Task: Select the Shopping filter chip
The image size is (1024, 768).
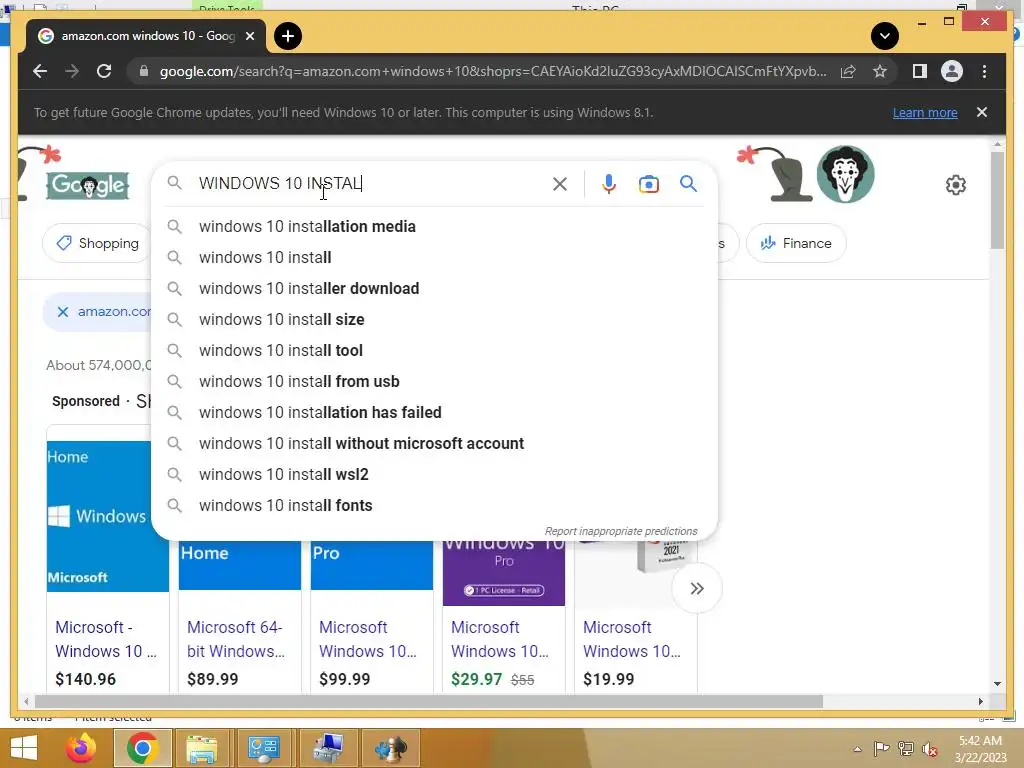Action: pyautogui.click(x=97, y=243)
